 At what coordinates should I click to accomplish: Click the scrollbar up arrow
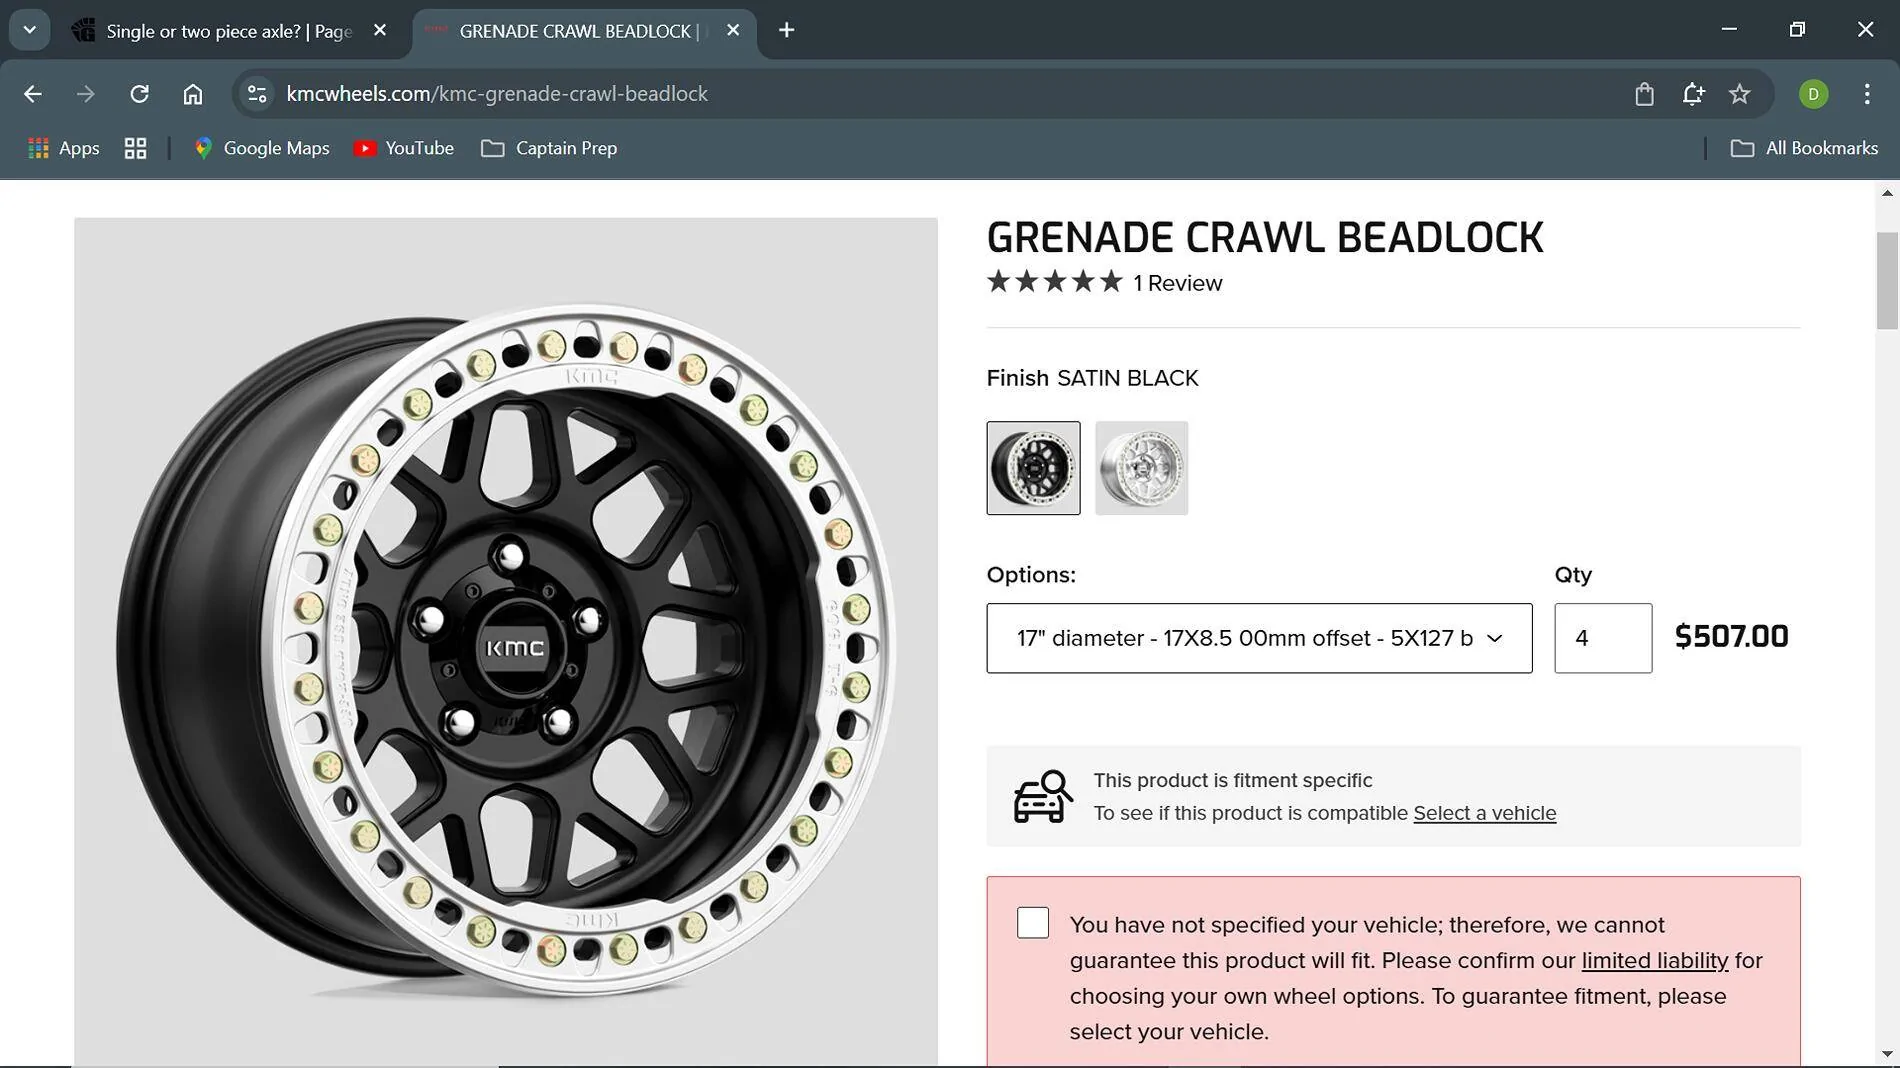[1887, 193]
